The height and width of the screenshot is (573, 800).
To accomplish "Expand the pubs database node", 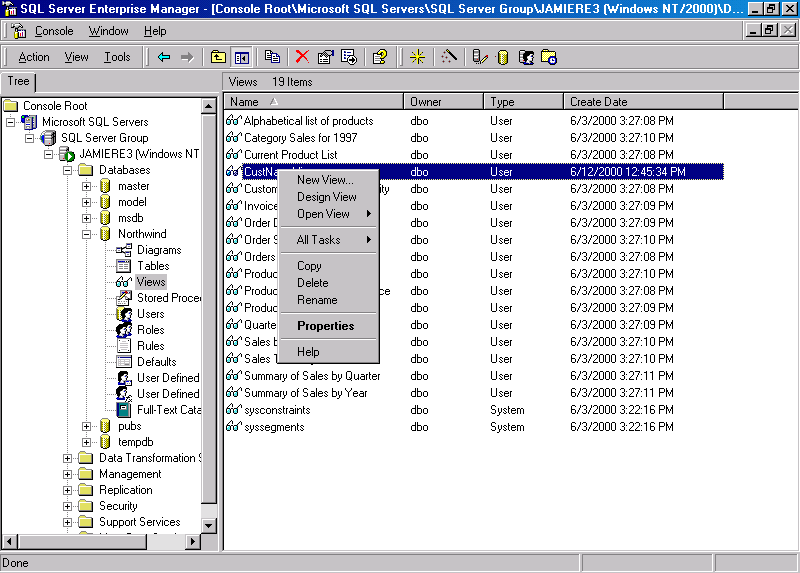I will click(x=86, y=426).
